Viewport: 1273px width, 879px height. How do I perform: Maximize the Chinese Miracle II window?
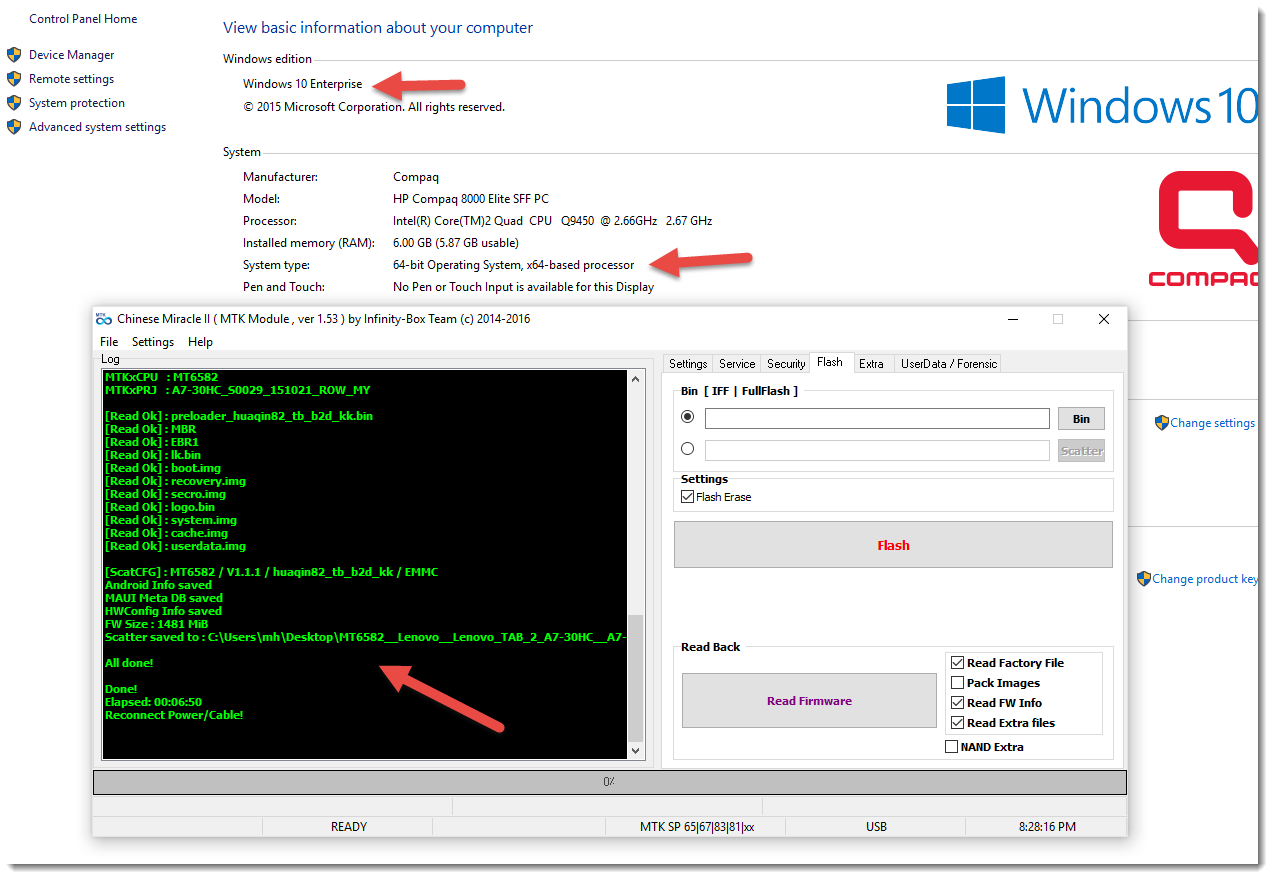pyautogui.click(x=1058, y=319)
